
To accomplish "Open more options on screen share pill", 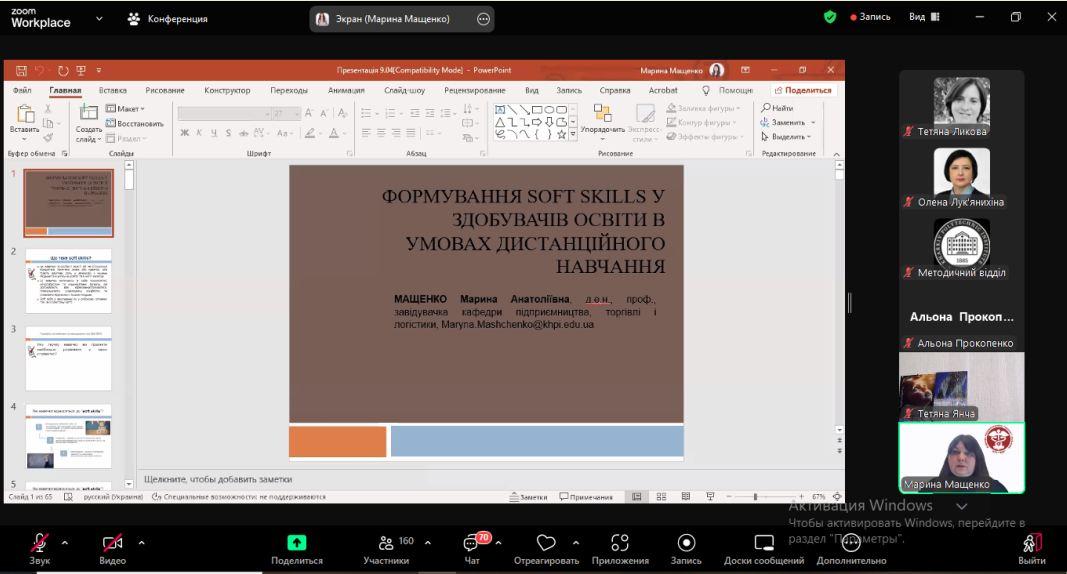I will pyautogui.click(x=484, y=18).
